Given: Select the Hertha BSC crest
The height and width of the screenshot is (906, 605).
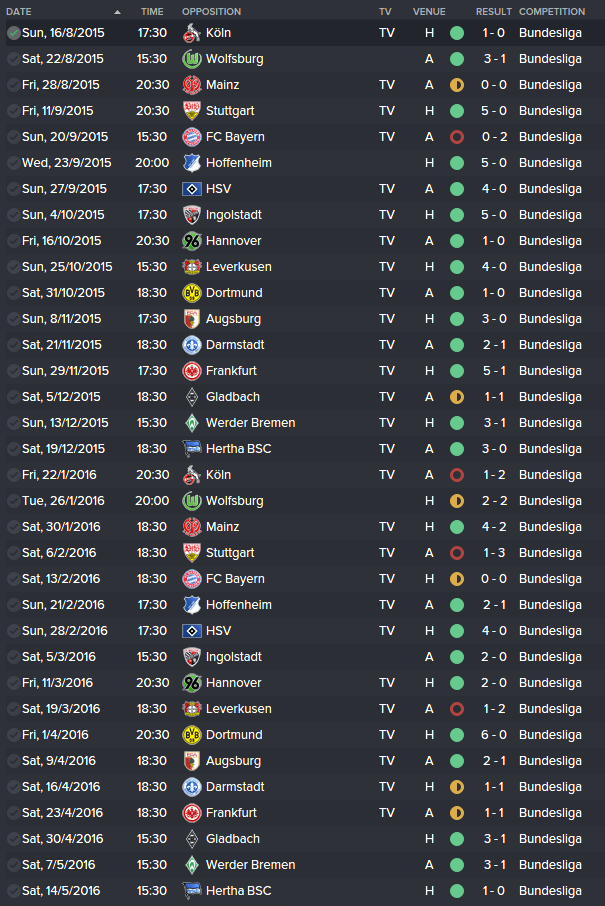Looking at the screenshot, I should (190, 448).
